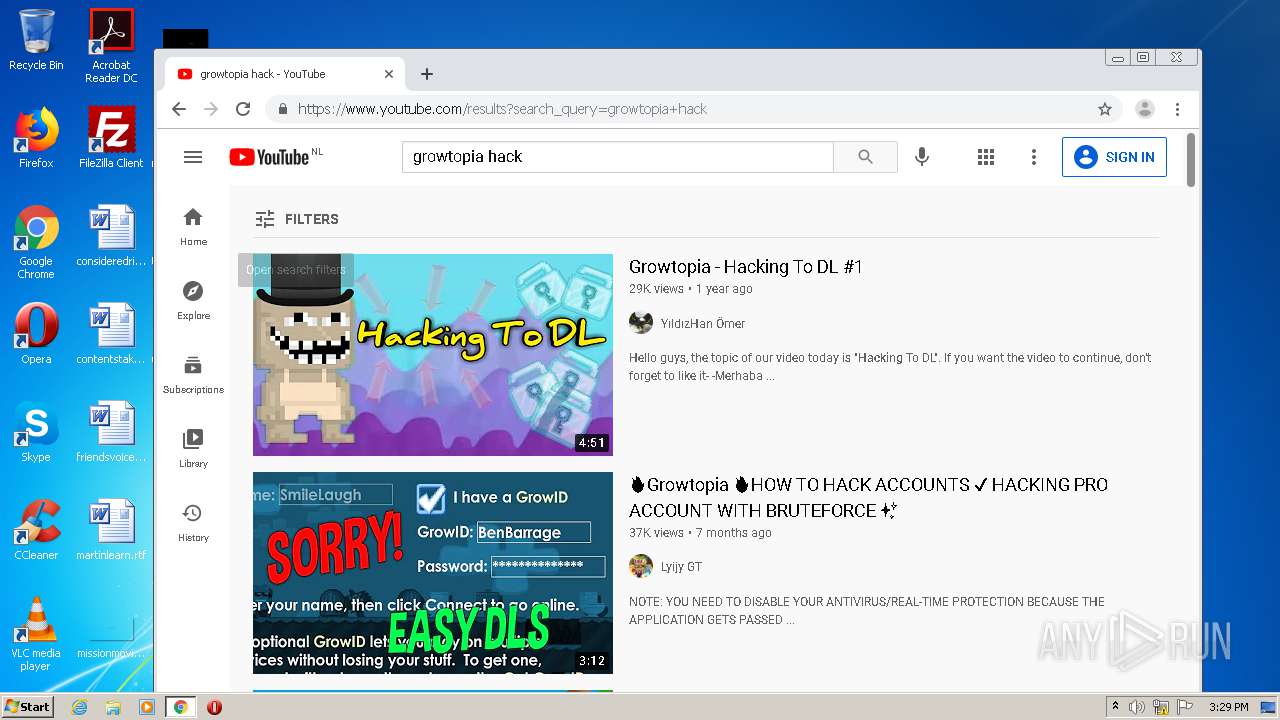Click the EASY DLS video thumbnail
1280x720 pixels.
point(433,573)
